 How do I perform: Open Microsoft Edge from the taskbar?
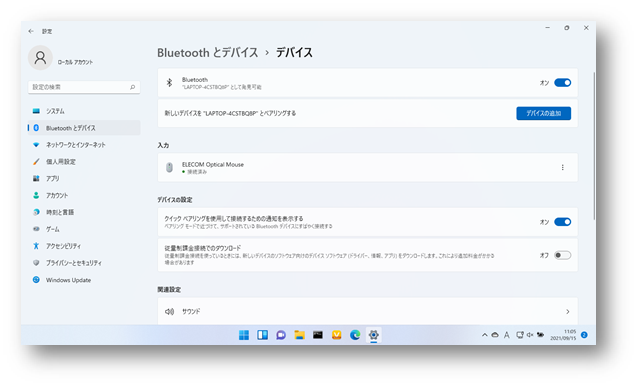click(355, 335)
